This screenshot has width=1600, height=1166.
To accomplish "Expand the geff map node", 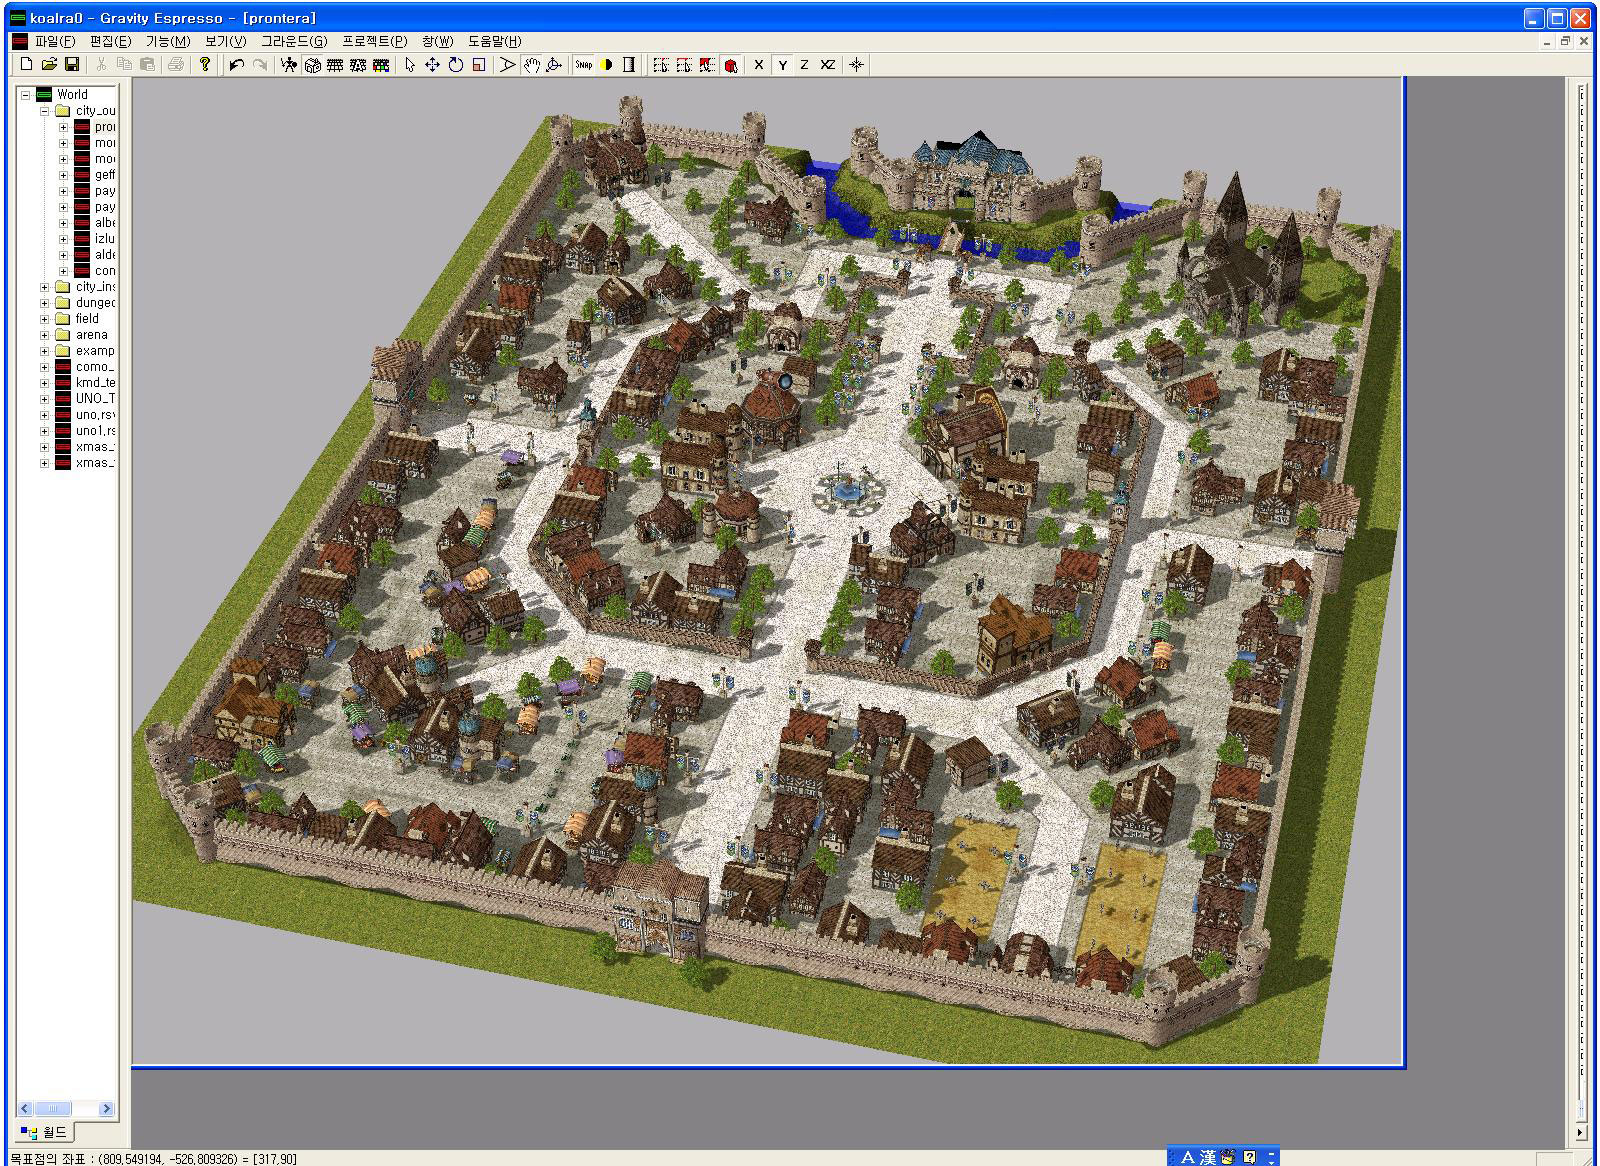I will pyautogui.click(x=63, y=175).
